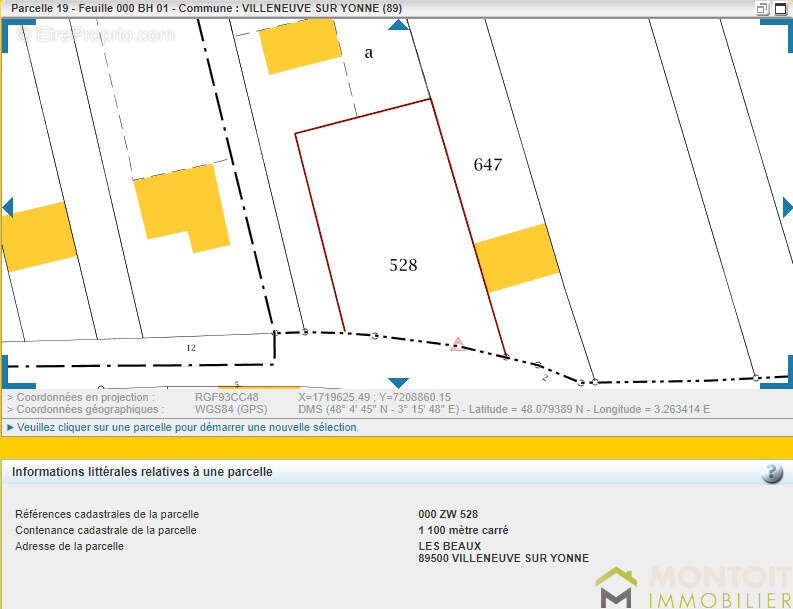Click 'Informations littérales relatives à une parcelle' header
The image size is (793, 609).
(x=142, y=472)
